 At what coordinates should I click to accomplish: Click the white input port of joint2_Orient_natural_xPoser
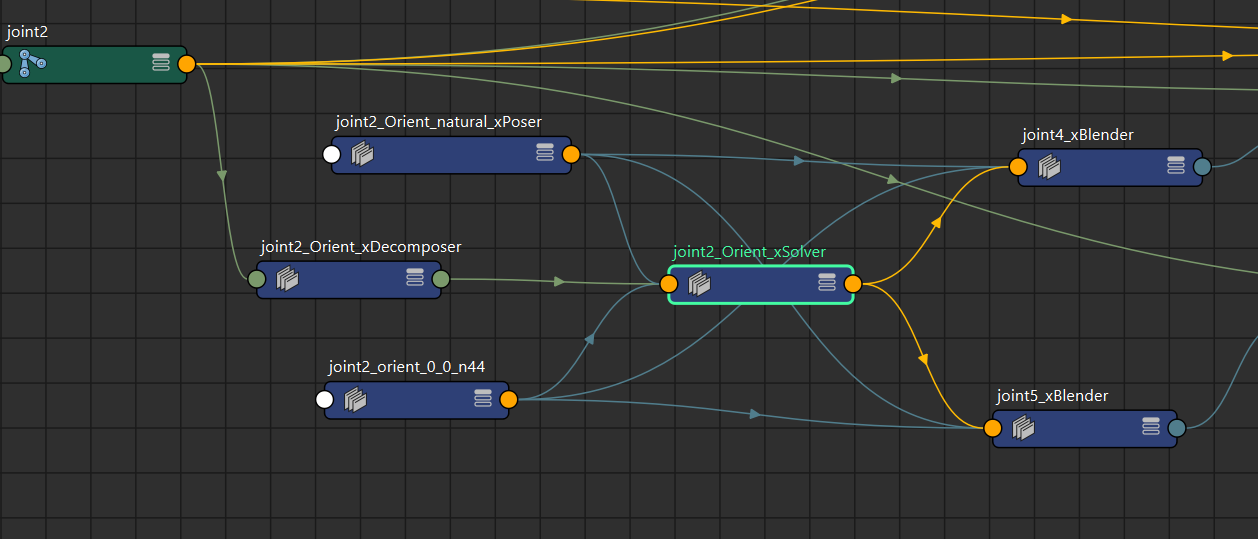[332, 154]
